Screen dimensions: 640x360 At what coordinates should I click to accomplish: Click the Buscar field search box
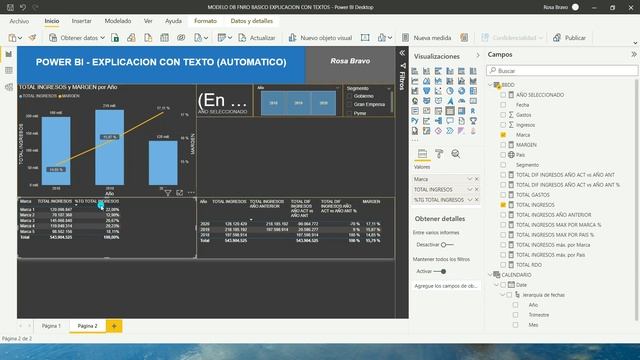point(562,71)
